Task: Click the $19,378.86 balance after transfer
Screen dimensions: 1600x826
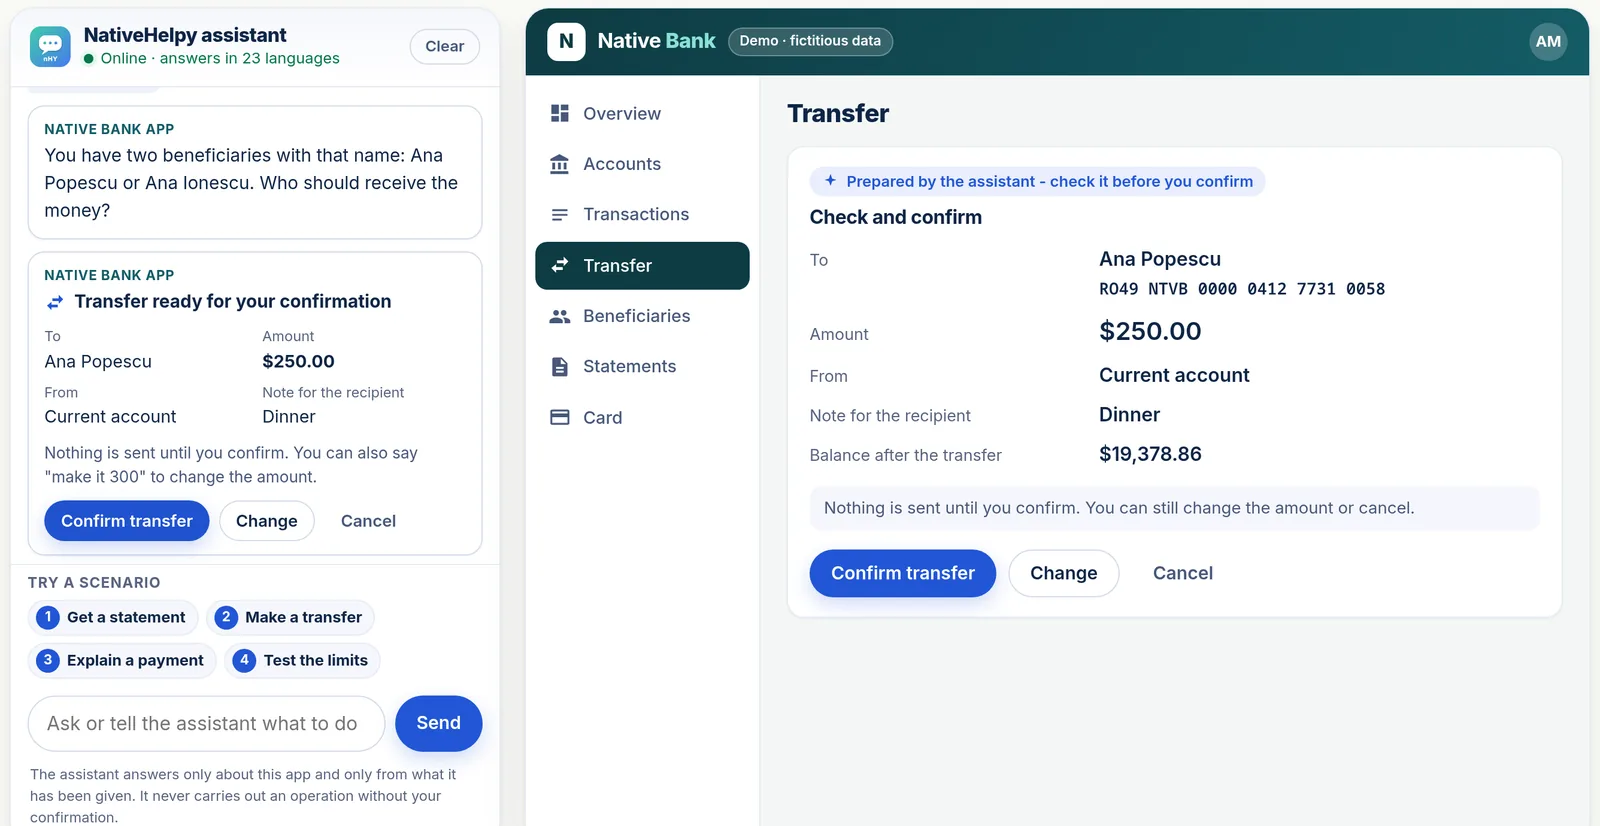Action: (1150, 454)
